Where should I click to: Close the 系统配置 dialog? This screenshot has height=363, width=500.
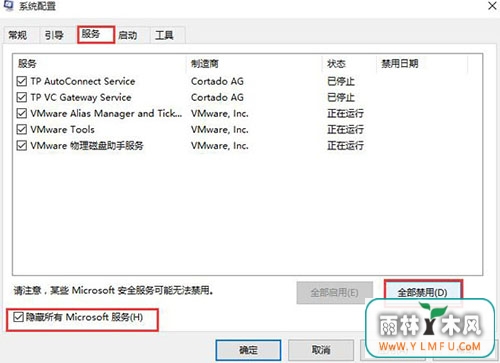[492, 6]
